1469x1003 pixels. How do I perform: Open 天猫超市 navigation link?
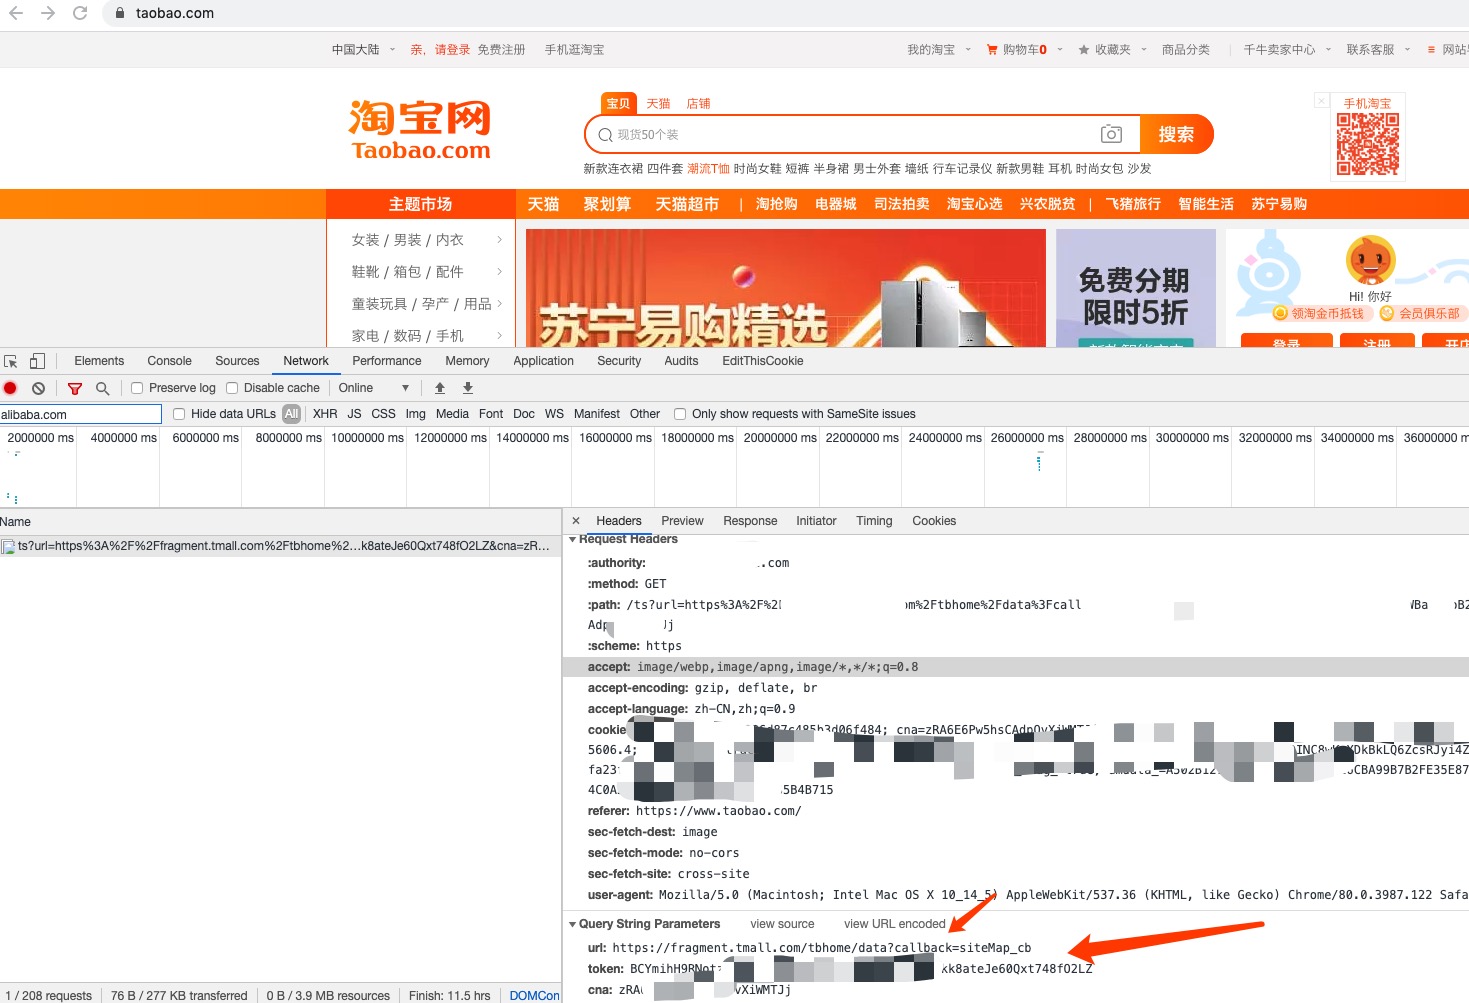687,204
